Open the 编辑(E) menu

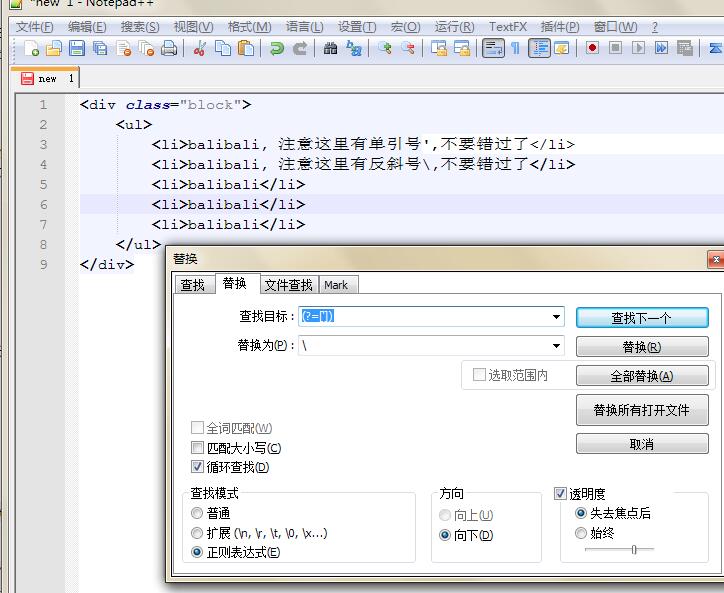pyautogui.click(x=88, y=27)
